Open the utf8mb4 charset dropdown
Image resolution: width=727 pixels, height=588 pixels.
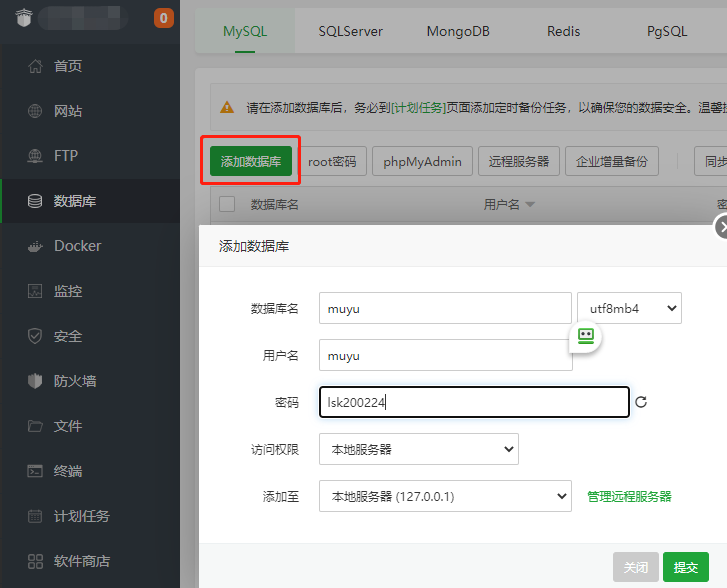coord(629,308)
